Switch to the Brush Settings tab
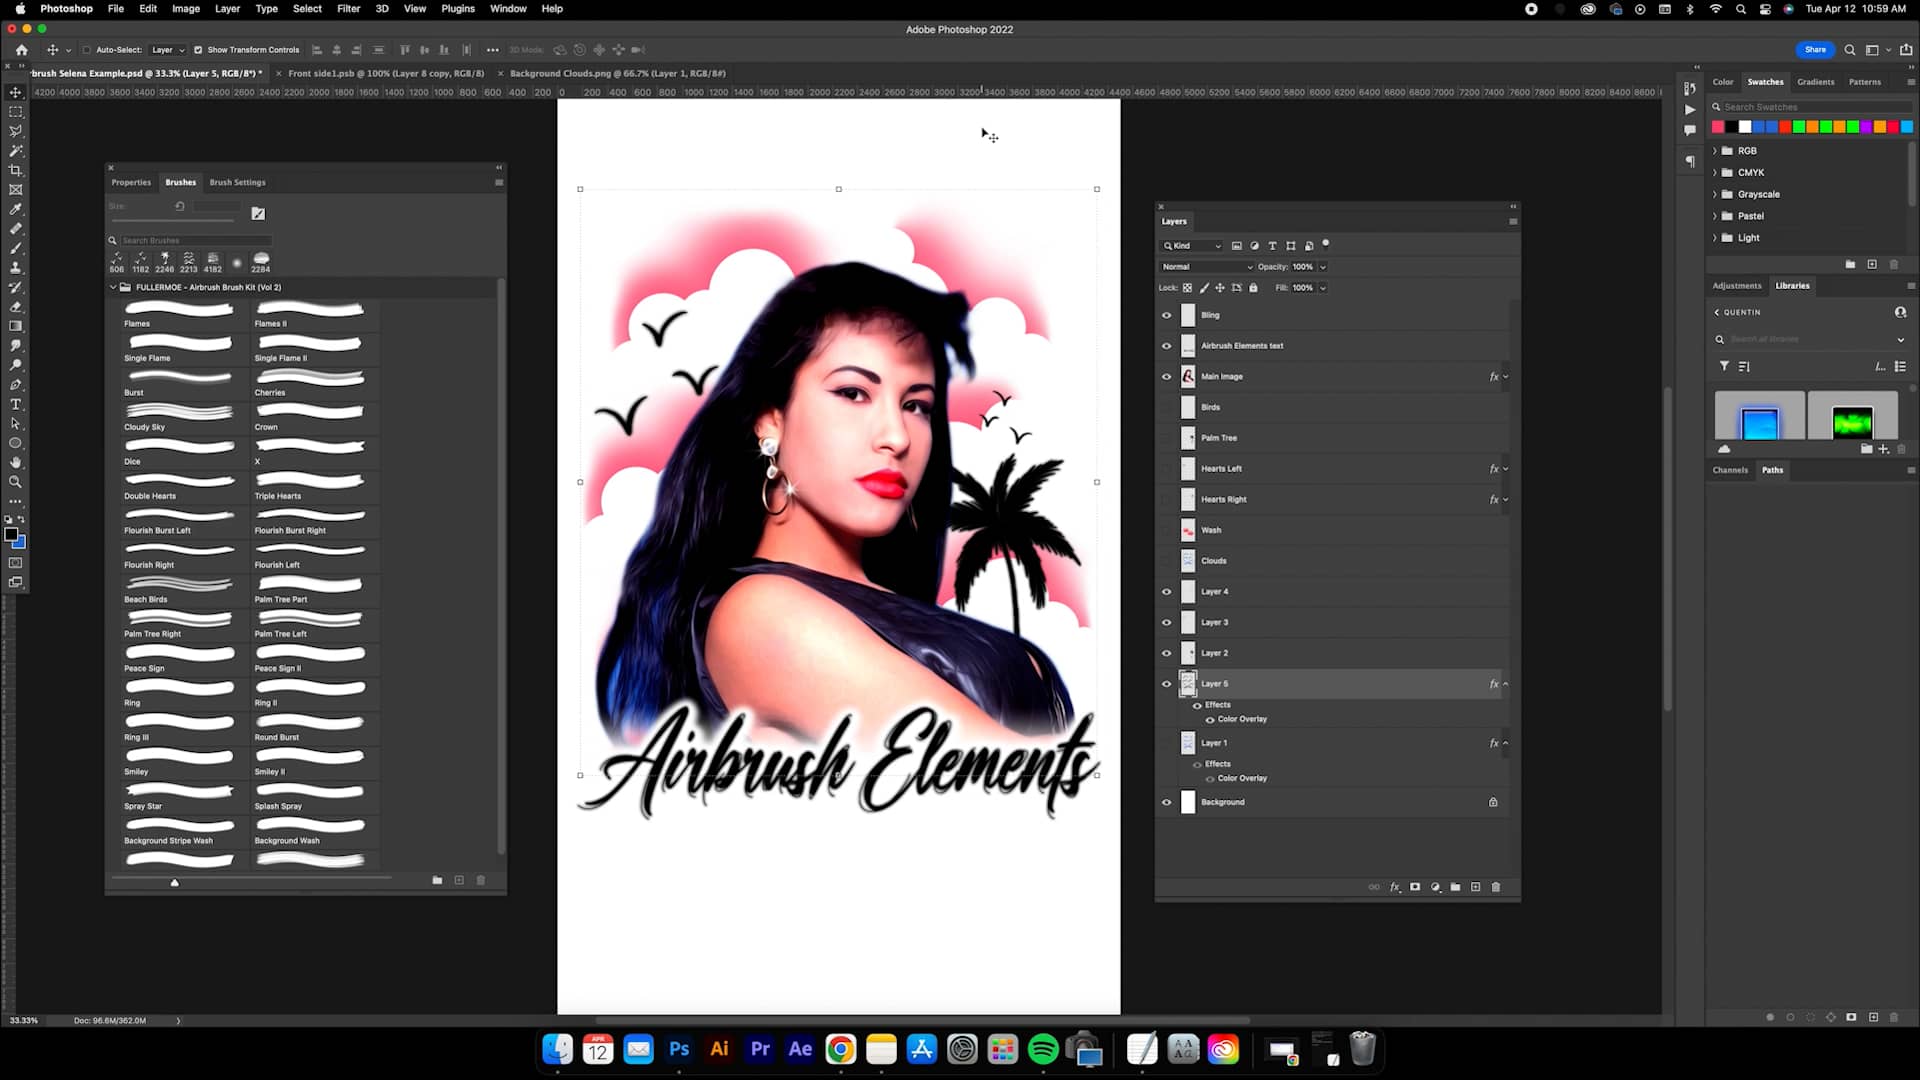 point(237,183)
